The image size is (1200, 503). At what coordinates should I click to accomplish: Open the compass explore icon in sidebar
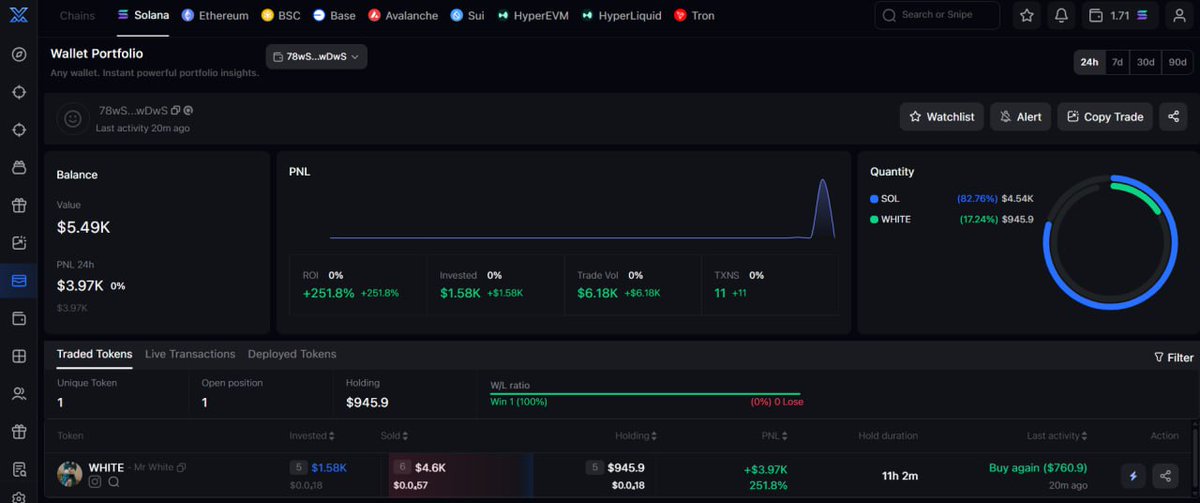(x=19, y=54)
